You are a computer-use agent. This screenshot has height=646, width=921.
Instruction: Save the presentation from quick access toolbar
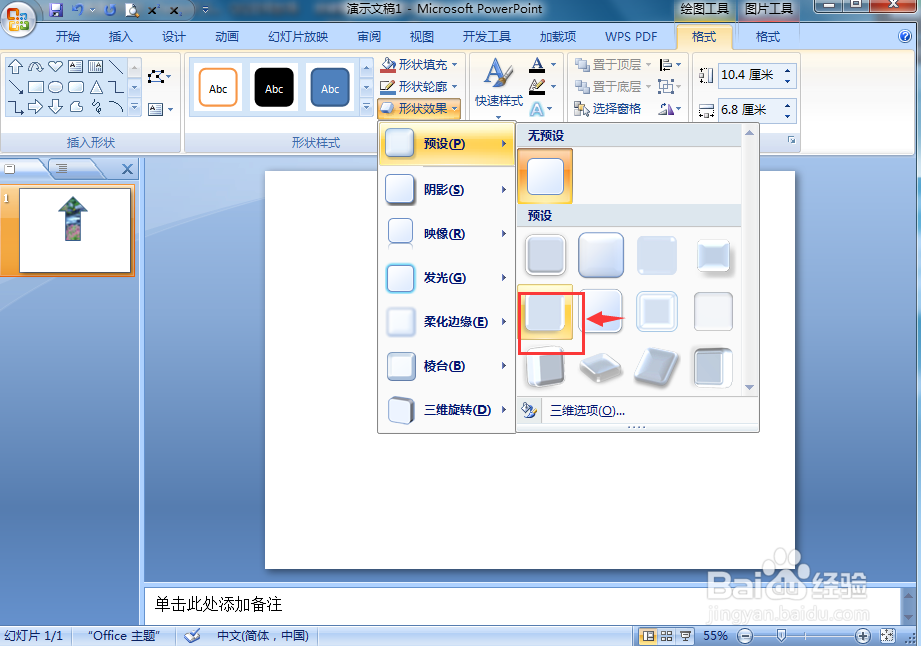point(56,10)
